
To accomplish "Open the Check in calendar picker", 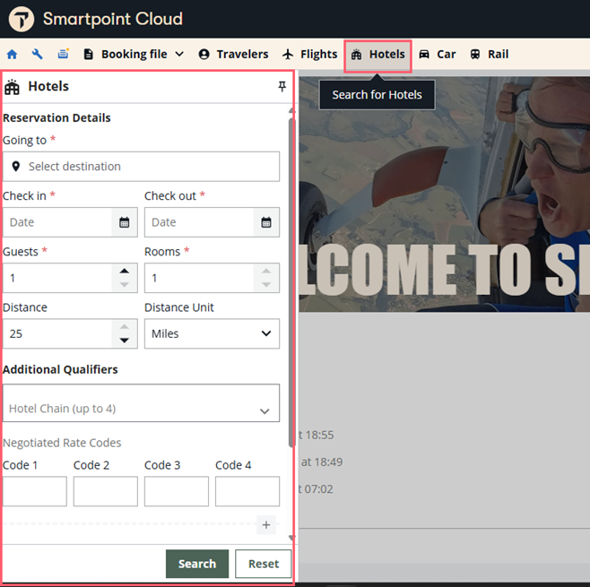I will [124, 222].
